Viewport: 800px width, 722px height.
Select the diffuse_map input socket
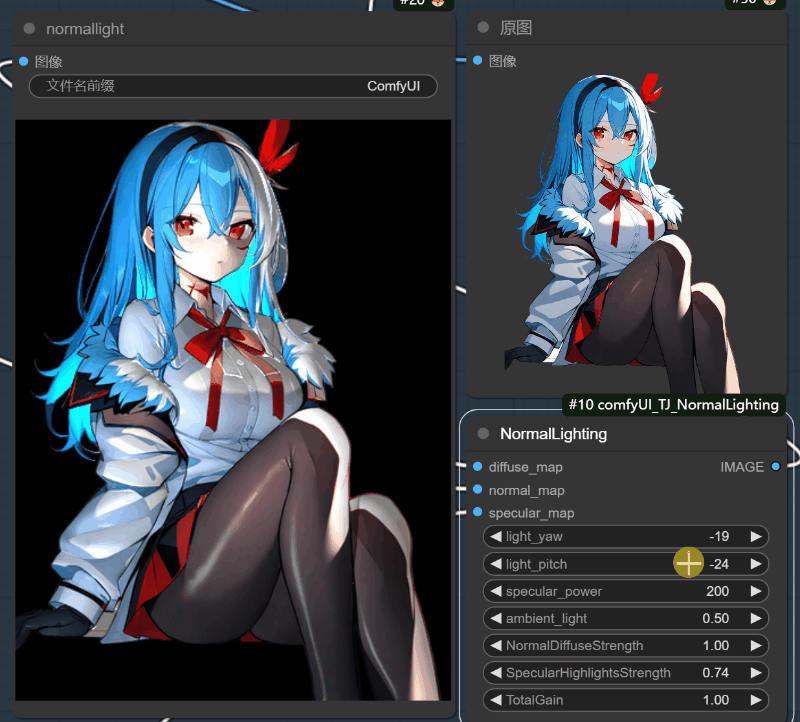pos(478,466)
